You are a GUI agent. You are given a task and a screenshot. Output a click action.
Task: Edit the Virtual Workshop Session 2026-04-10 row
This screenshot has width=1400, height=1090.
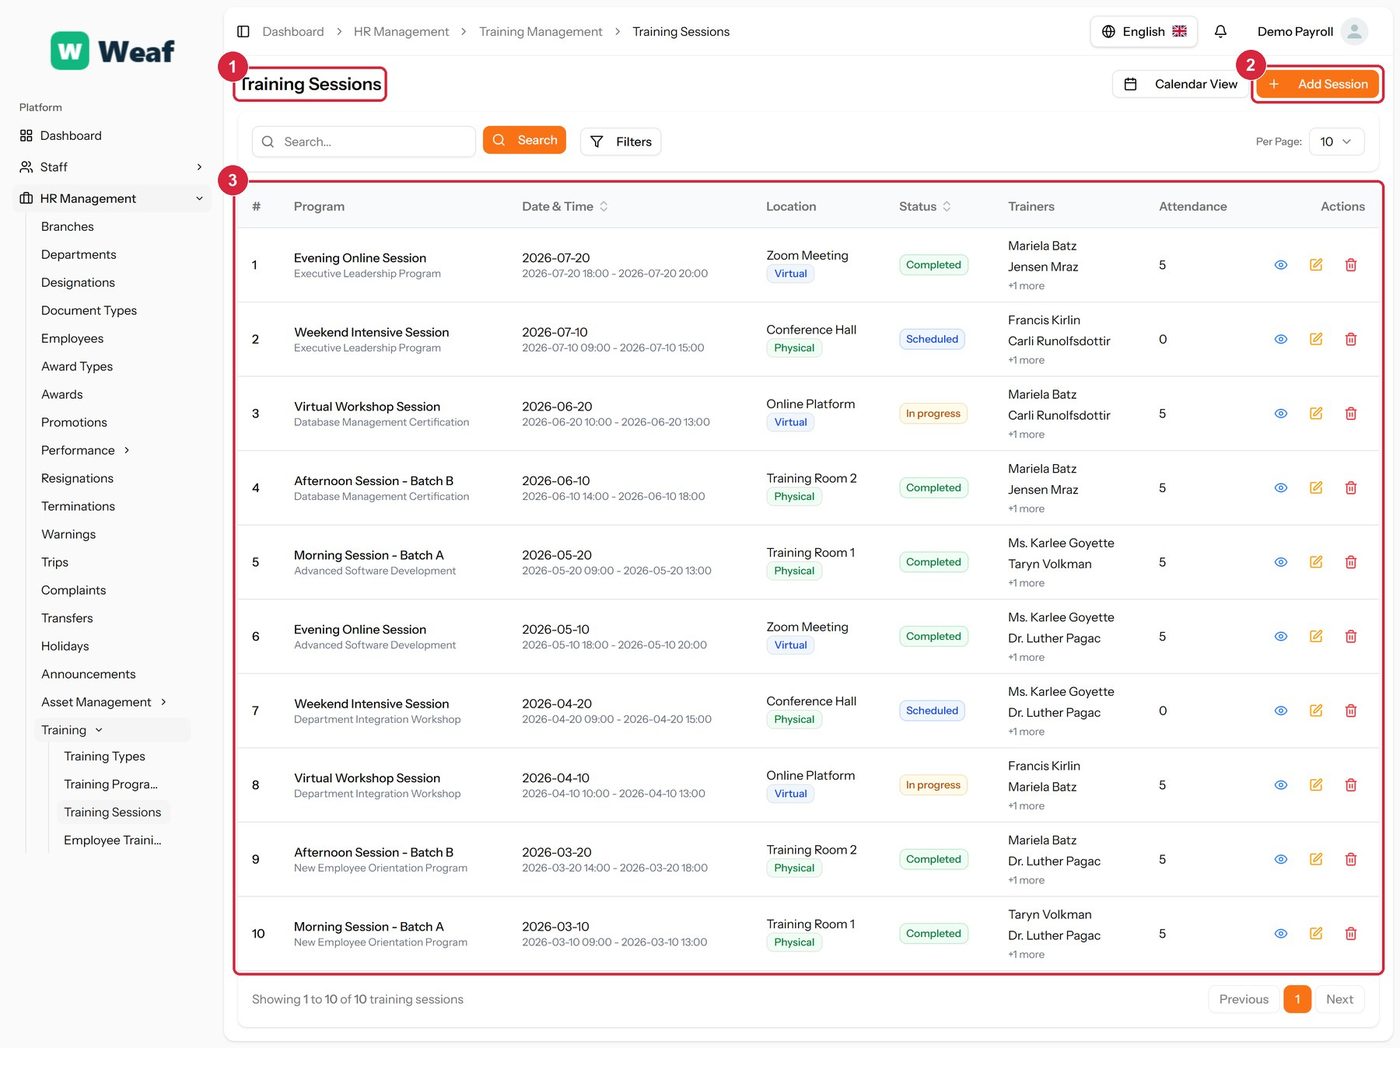click(1316, 785)
